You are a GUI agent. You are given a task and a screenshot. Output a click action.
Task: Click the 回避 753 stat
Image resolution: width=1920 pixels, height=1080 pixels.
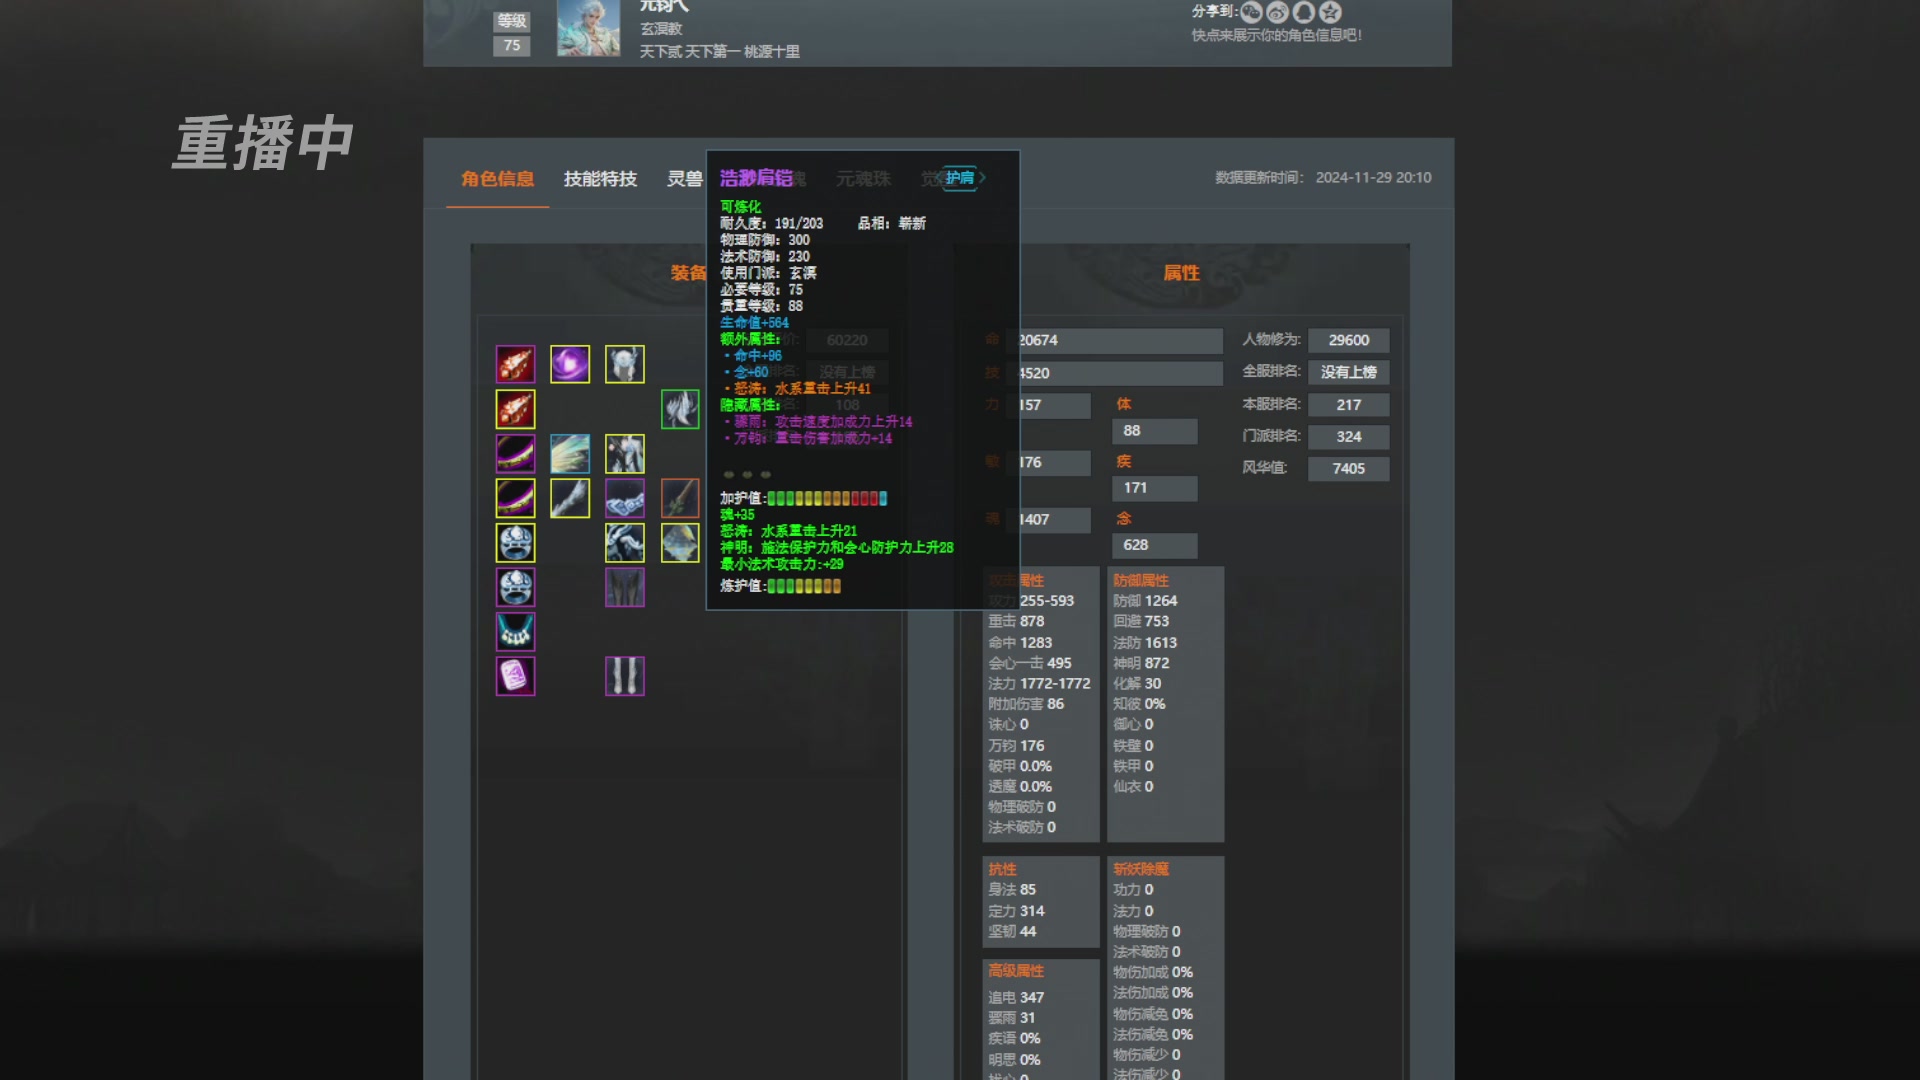pyautogui.click(x=1141, y=621)
